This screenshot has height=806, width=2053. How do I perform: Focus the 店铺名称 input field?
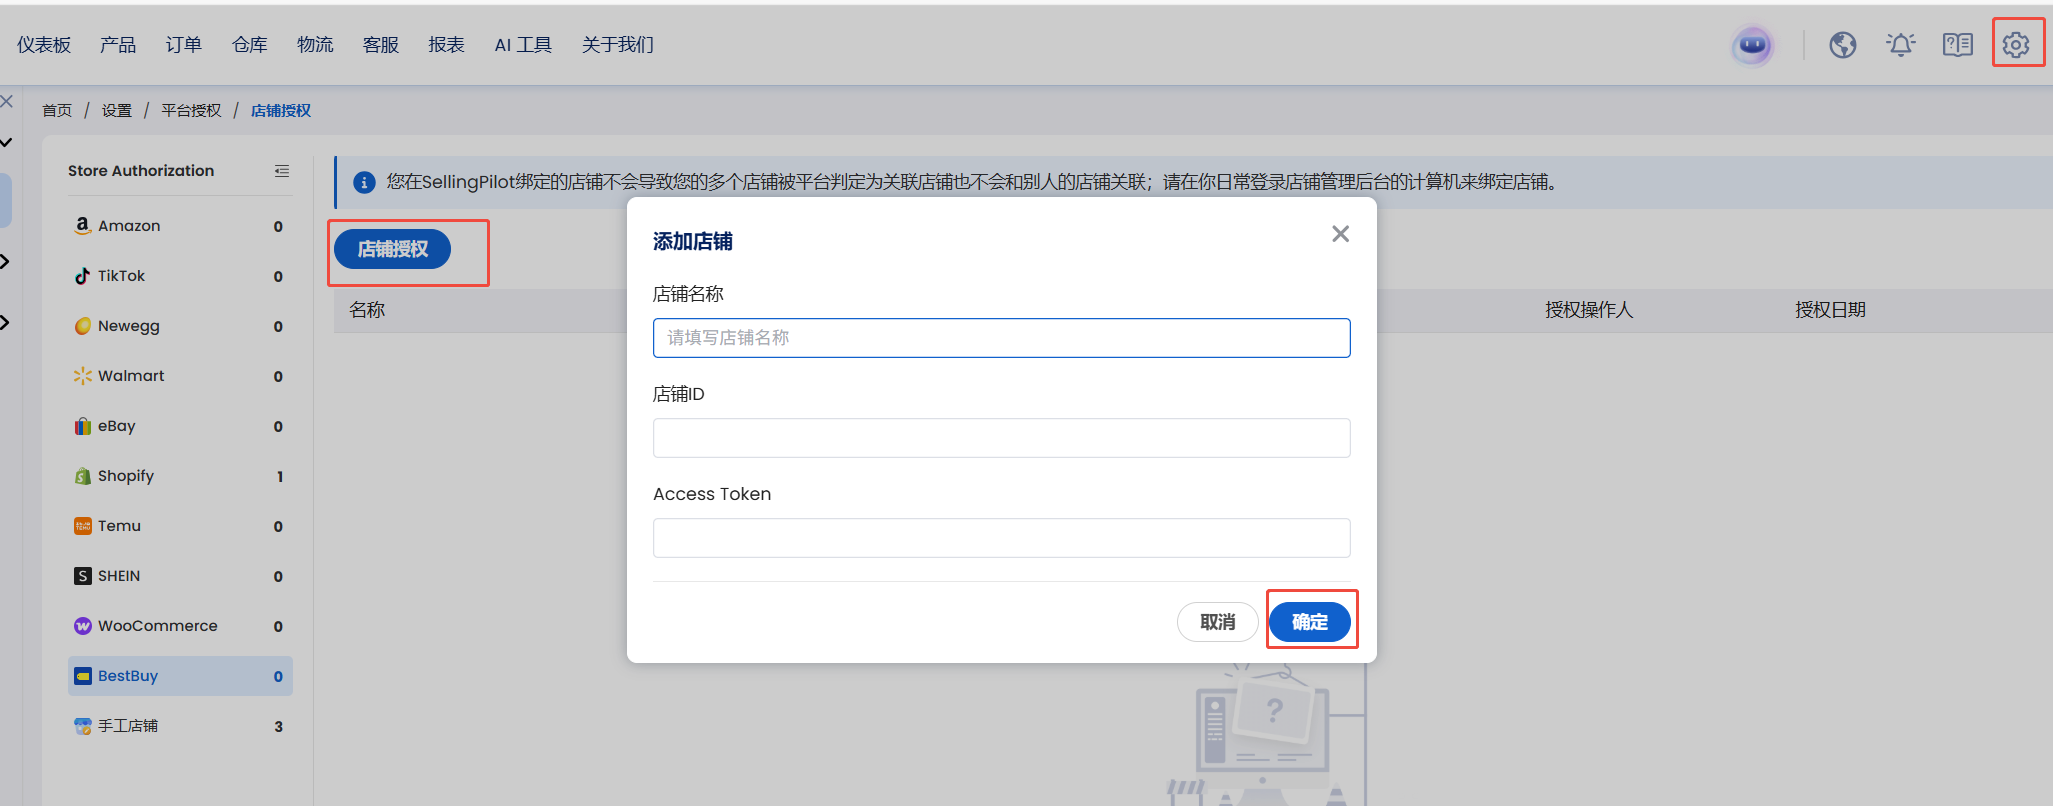click(x=1002, y=338)
